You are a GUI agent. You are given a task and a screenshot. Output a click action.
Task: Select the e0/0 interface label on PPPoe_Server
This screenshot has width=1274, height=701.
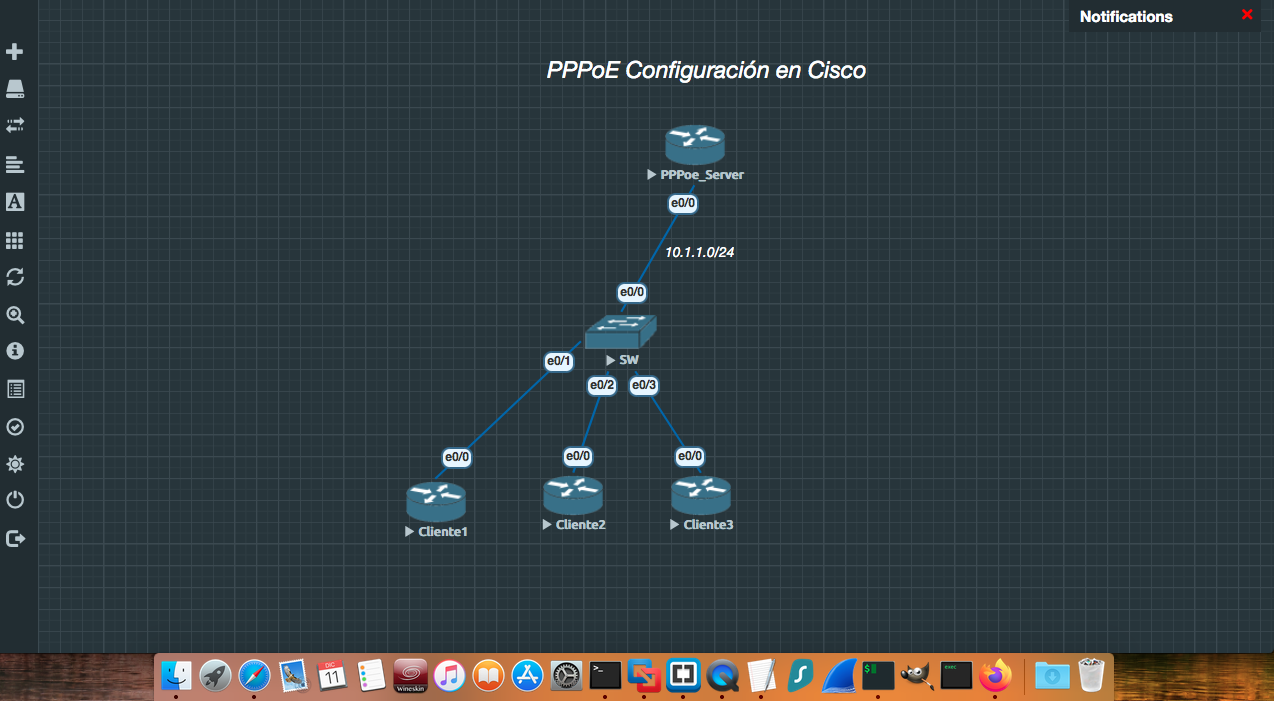coord(682,203)
